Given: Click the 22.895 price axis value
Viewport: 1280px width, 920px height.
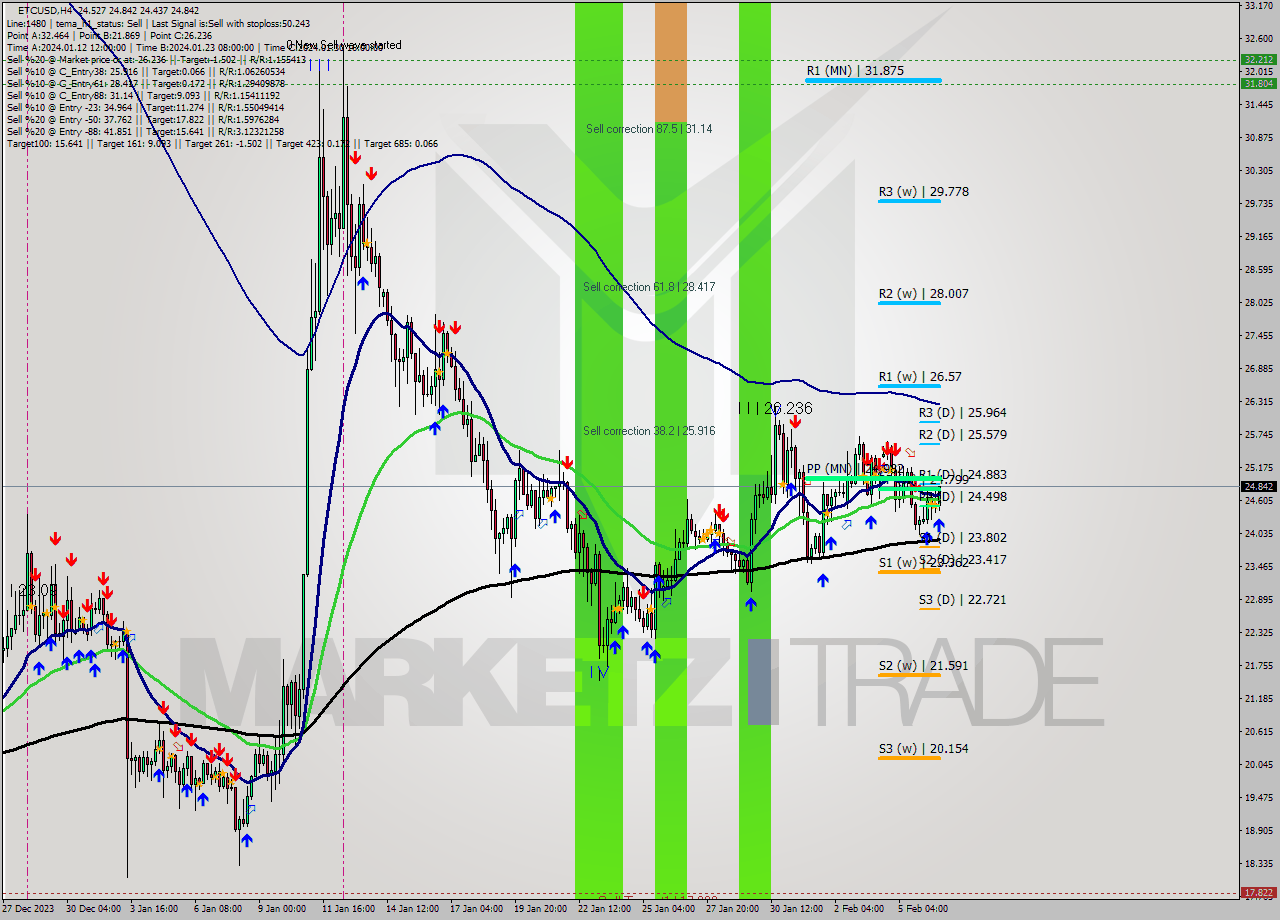Looking at the screenshot, I should pos(1259,599).
